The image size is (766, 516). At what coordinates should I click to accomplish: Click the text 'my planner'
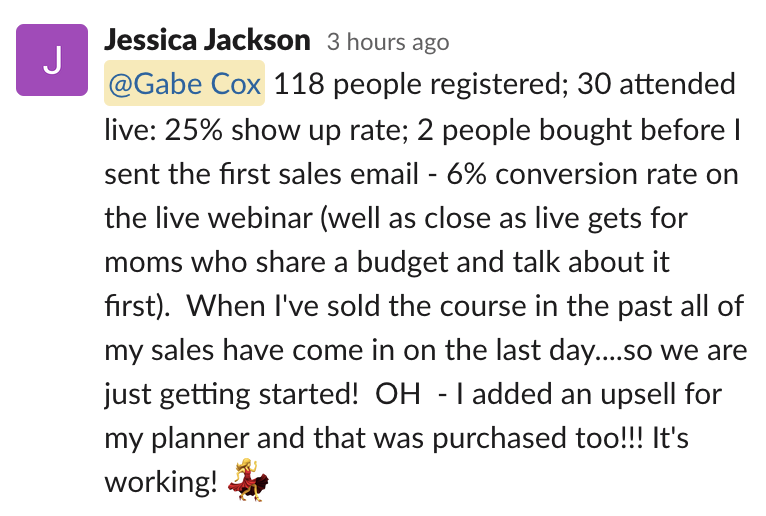click(176, 439)
